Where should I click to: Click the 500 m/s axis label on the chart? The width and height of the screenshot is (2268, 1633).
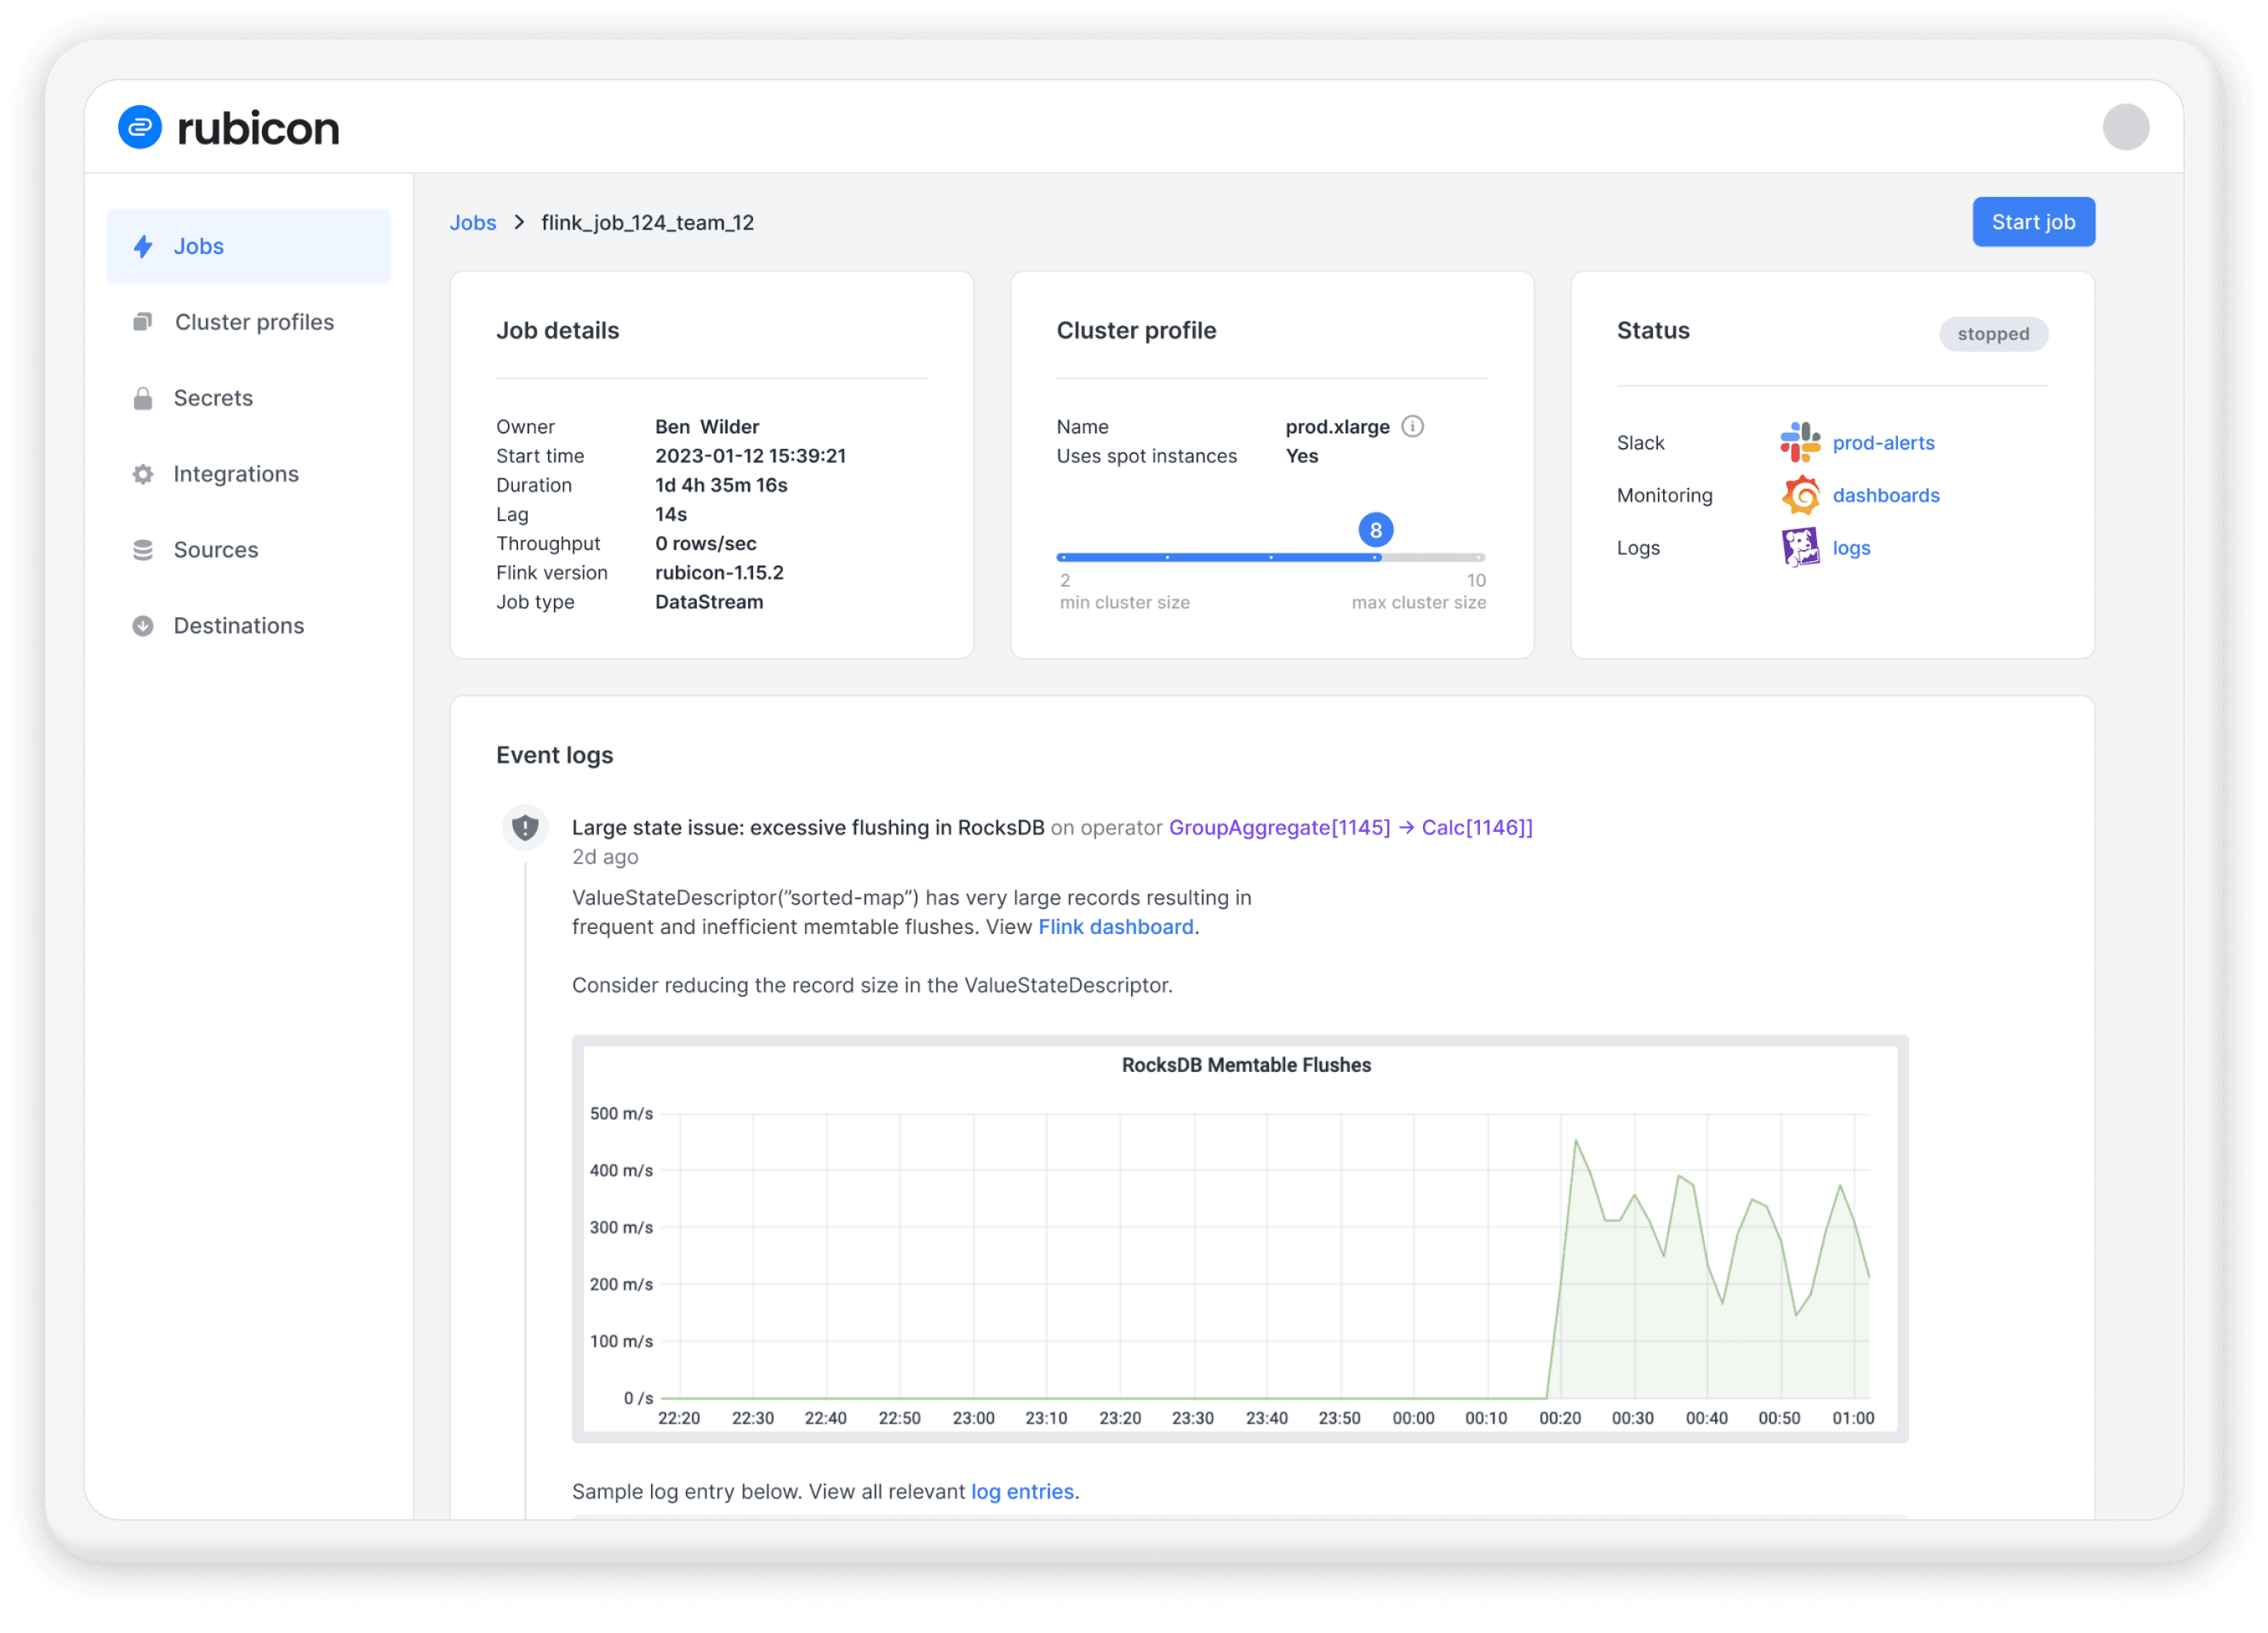click(x=620, y=1114)
